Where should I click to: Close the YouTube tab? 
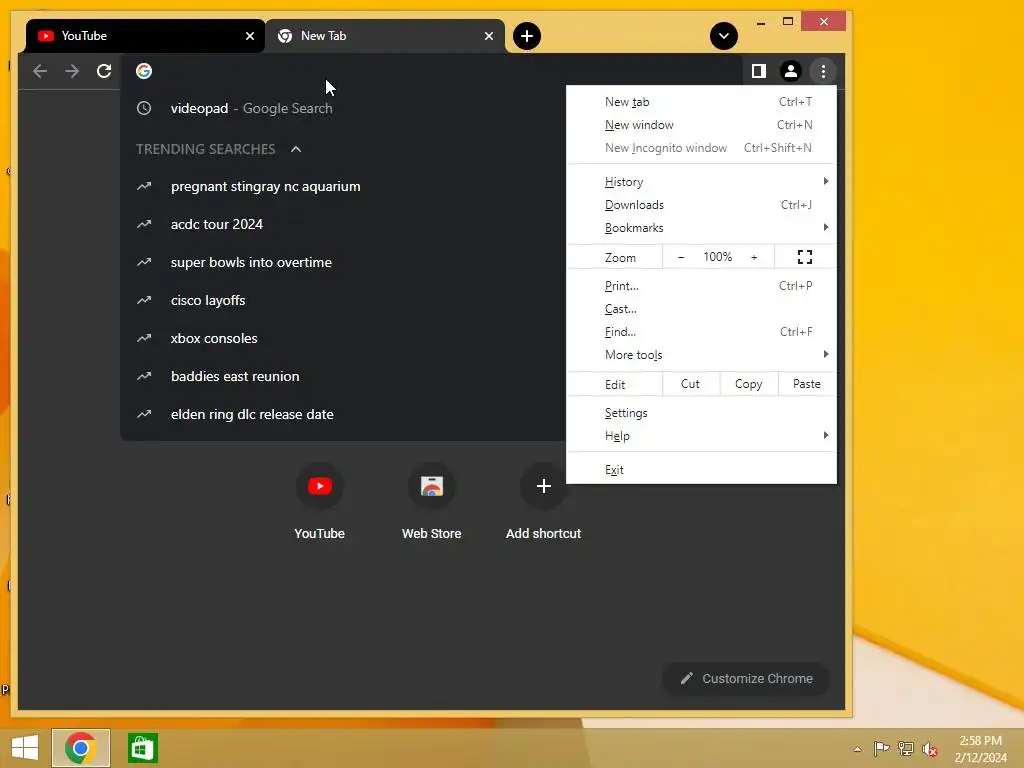coord(249,36)
